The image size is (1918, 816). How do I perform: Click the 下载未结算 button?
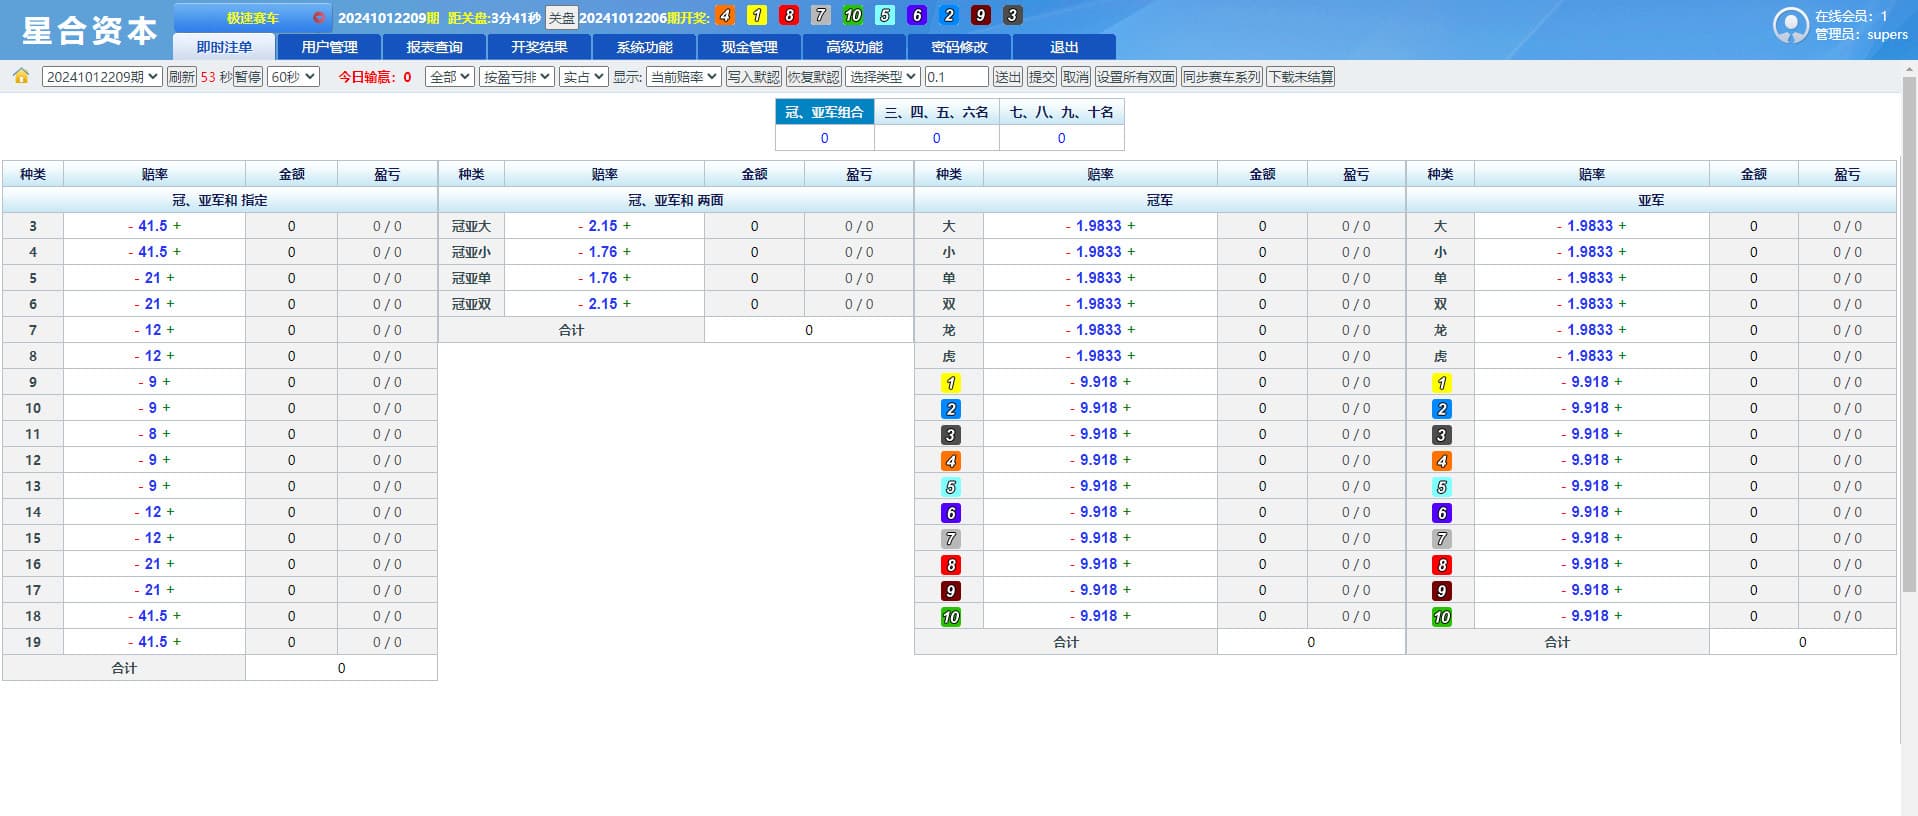click(x=1300, y=77)
